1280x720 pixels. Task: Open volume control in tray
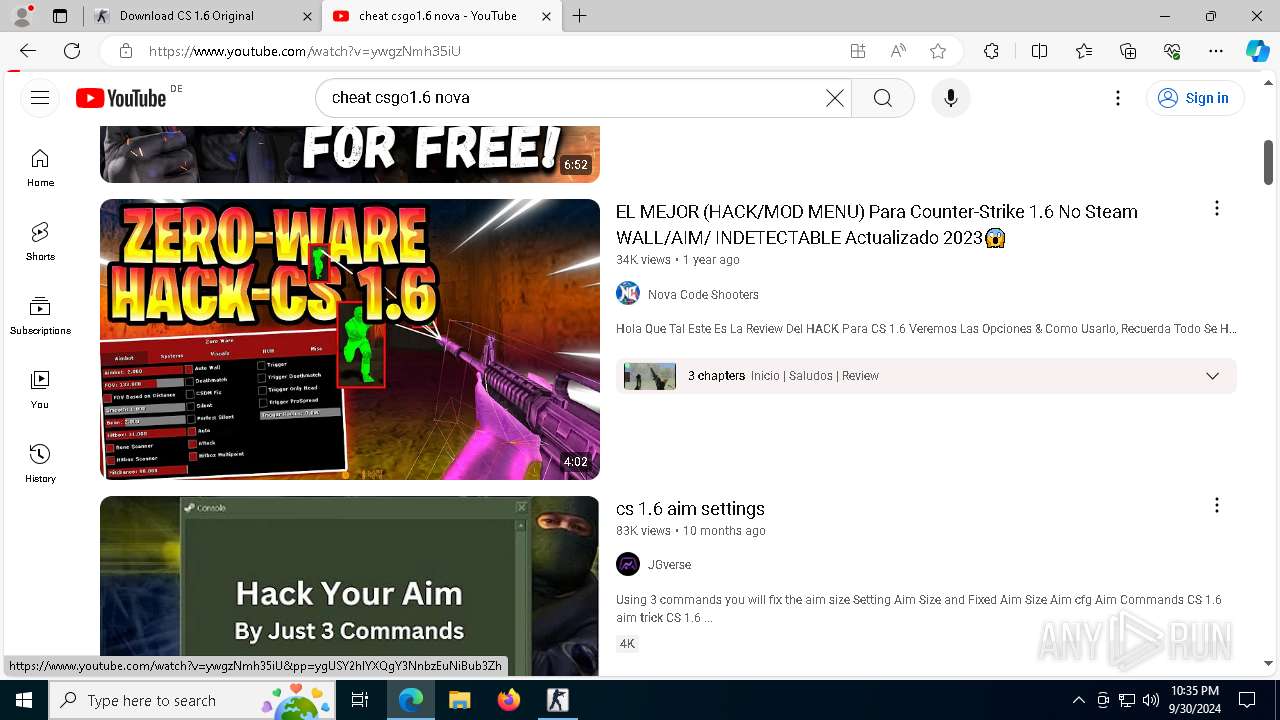(x=1151, y=700)
